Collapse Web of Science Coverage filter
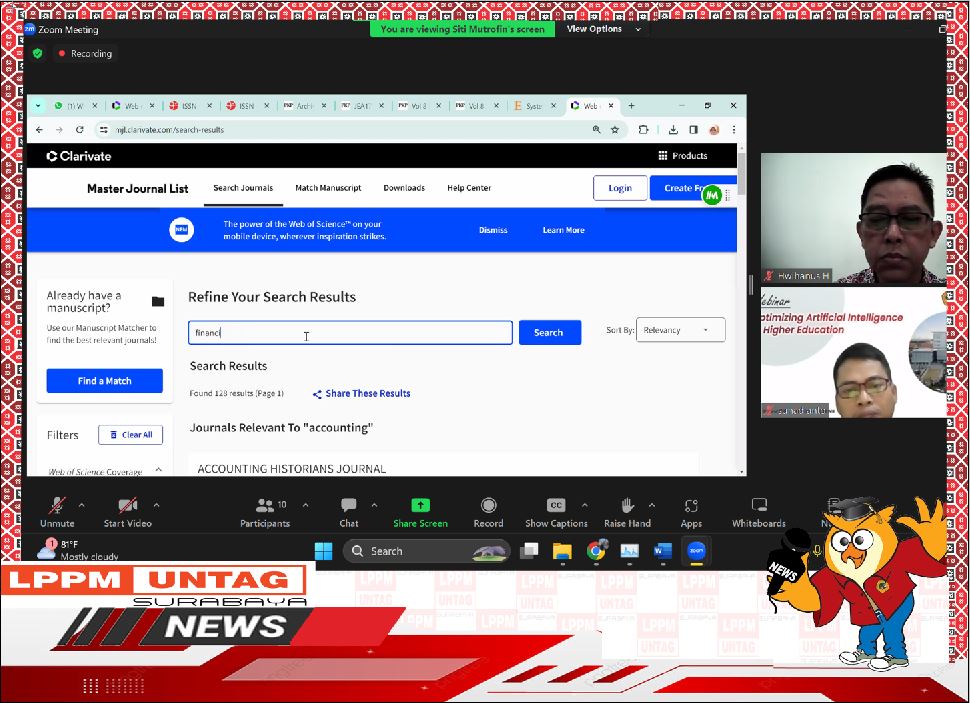 tap(159, 470)
